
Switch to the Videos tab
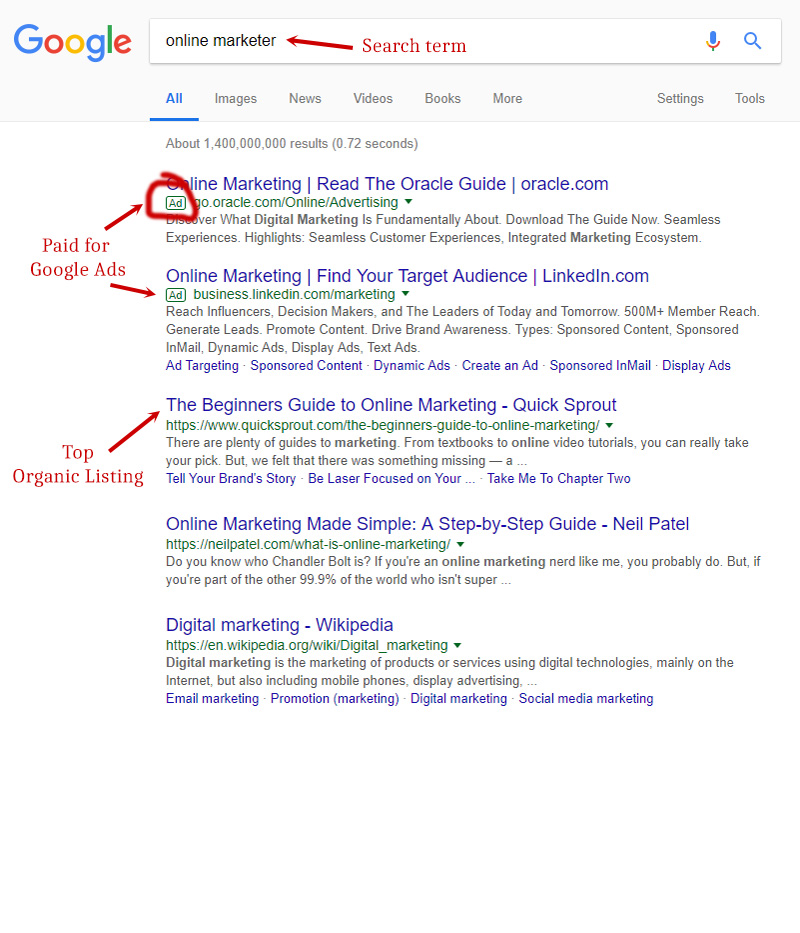373,99
